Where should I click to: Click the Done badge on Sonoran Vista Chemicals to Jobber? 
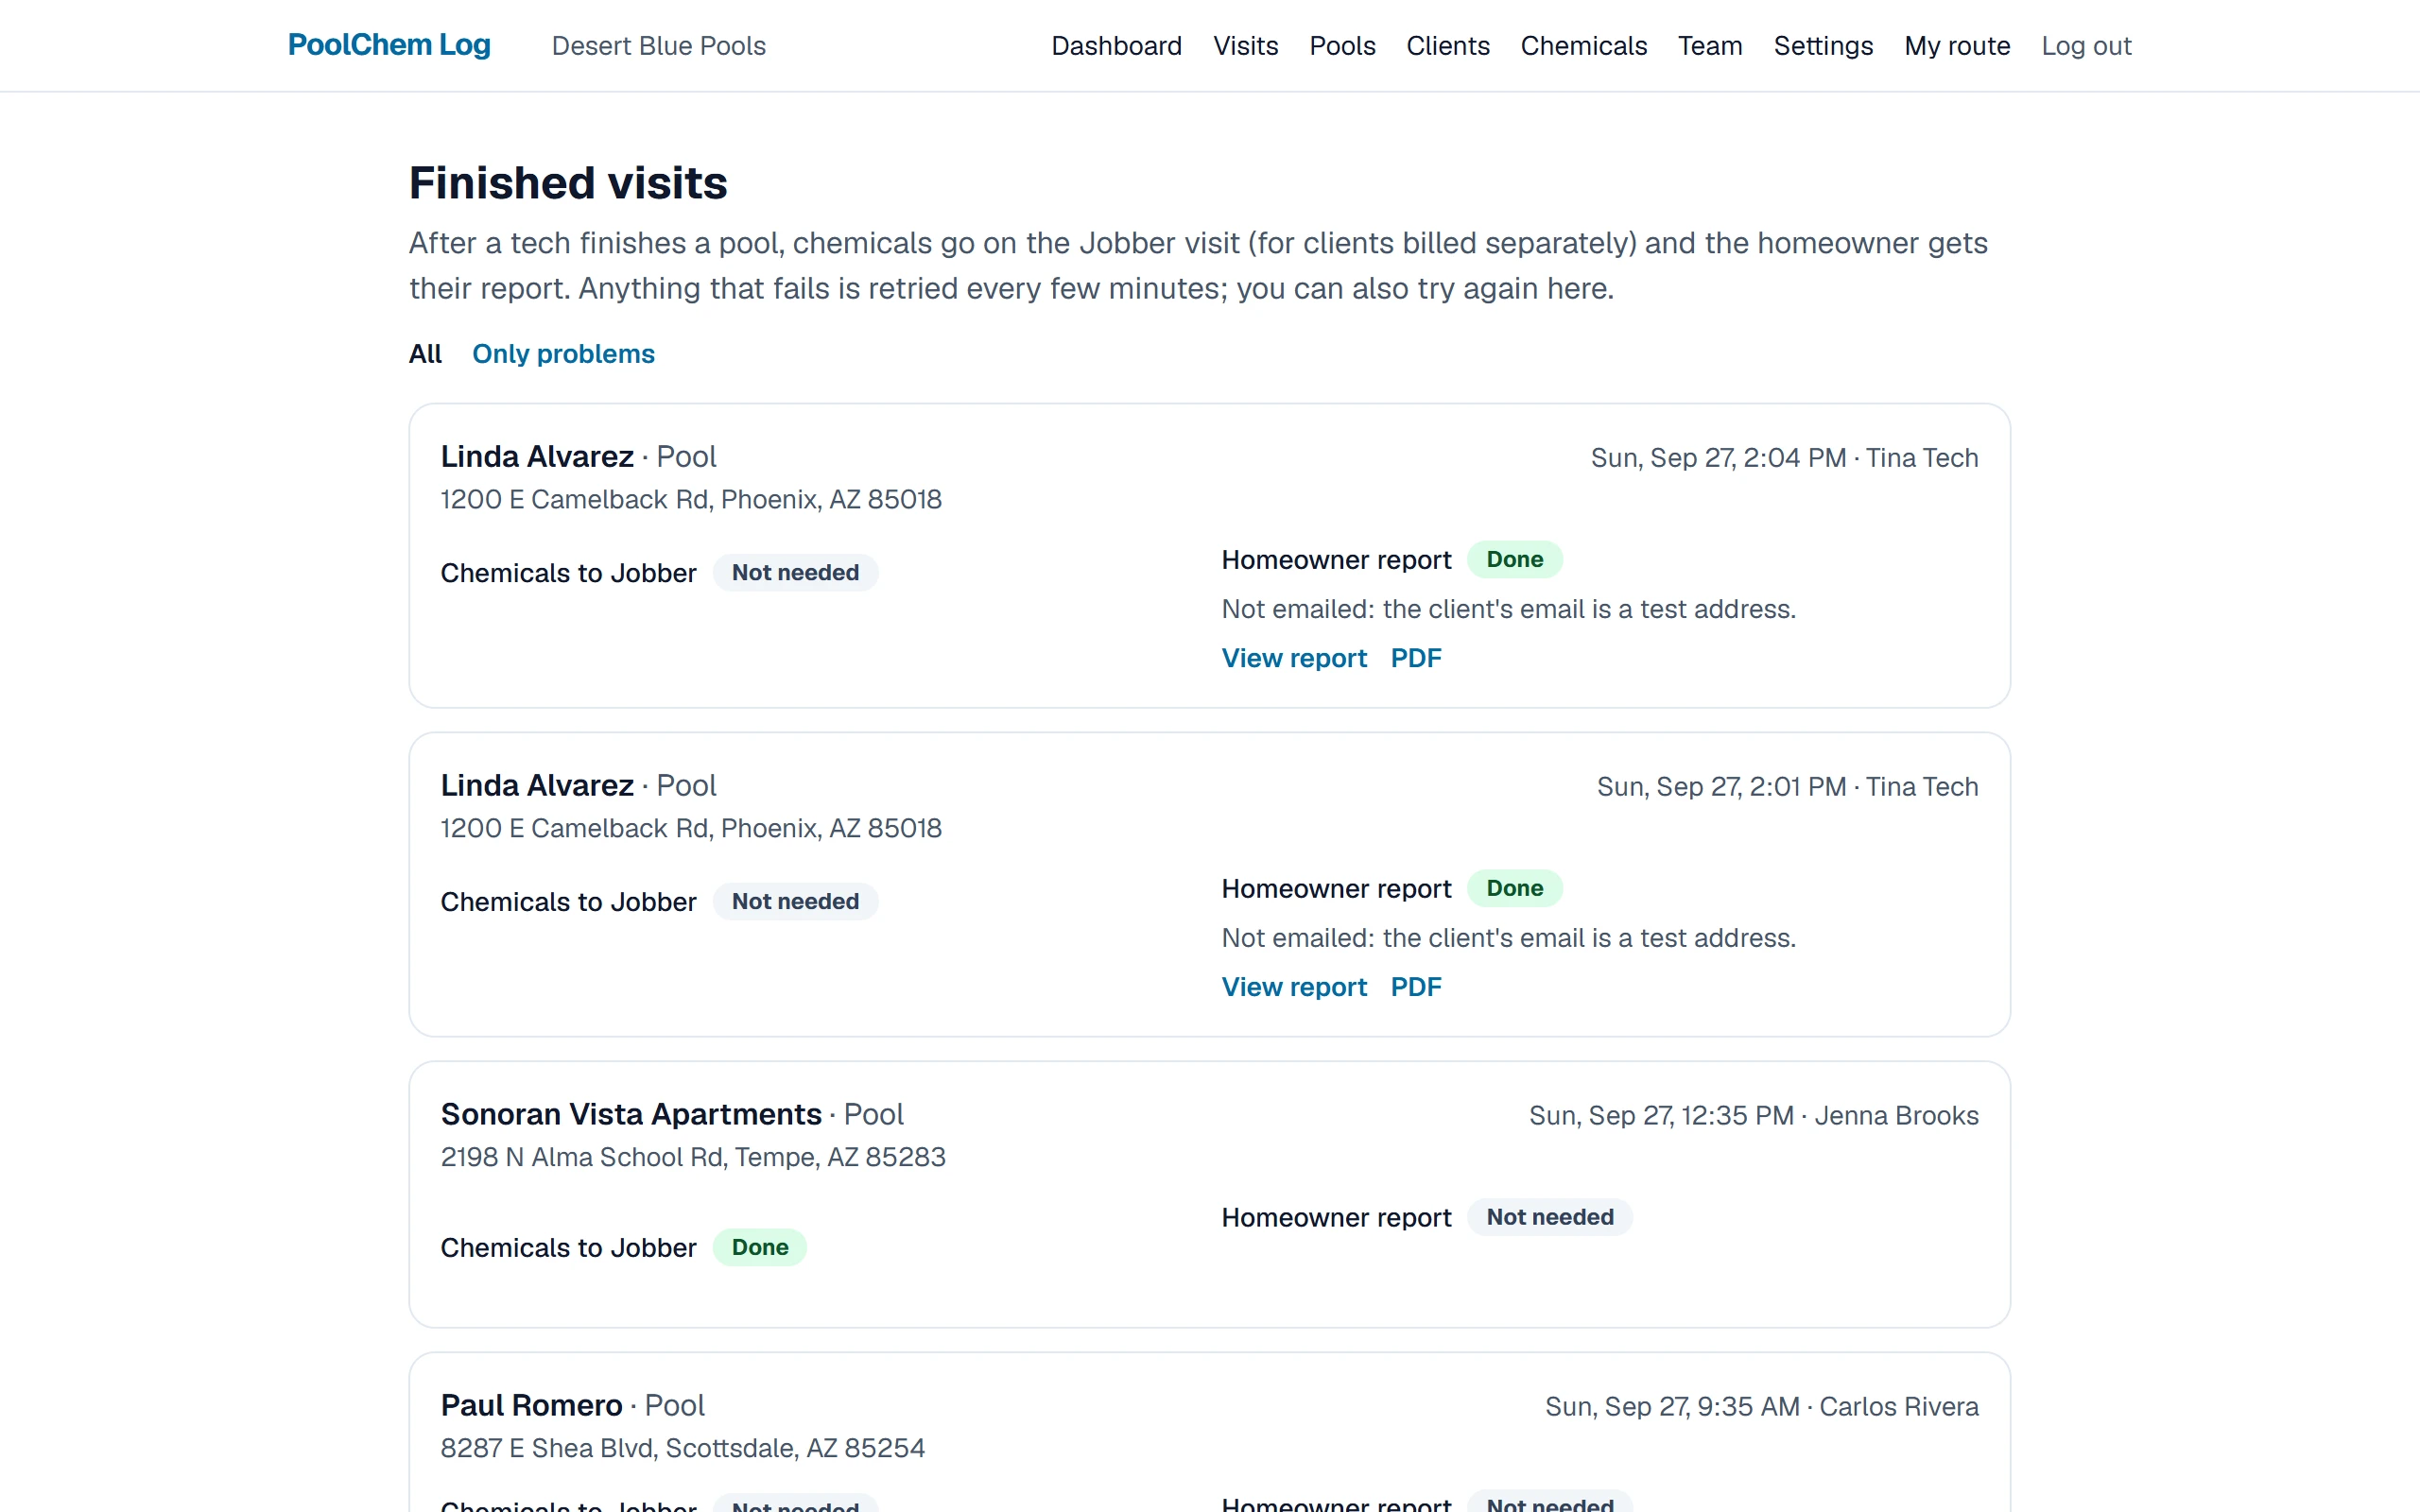760,1247
